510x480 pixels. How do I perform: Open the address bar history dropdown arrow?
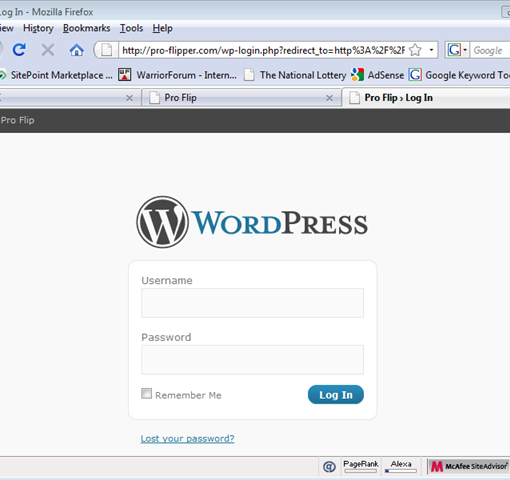coord(431,50)
